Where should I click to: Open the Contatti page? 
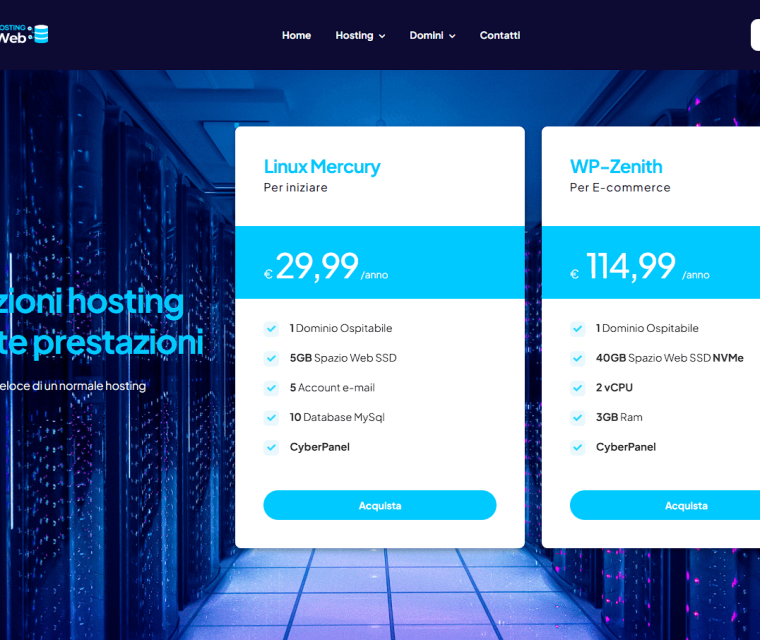(500, 35)
